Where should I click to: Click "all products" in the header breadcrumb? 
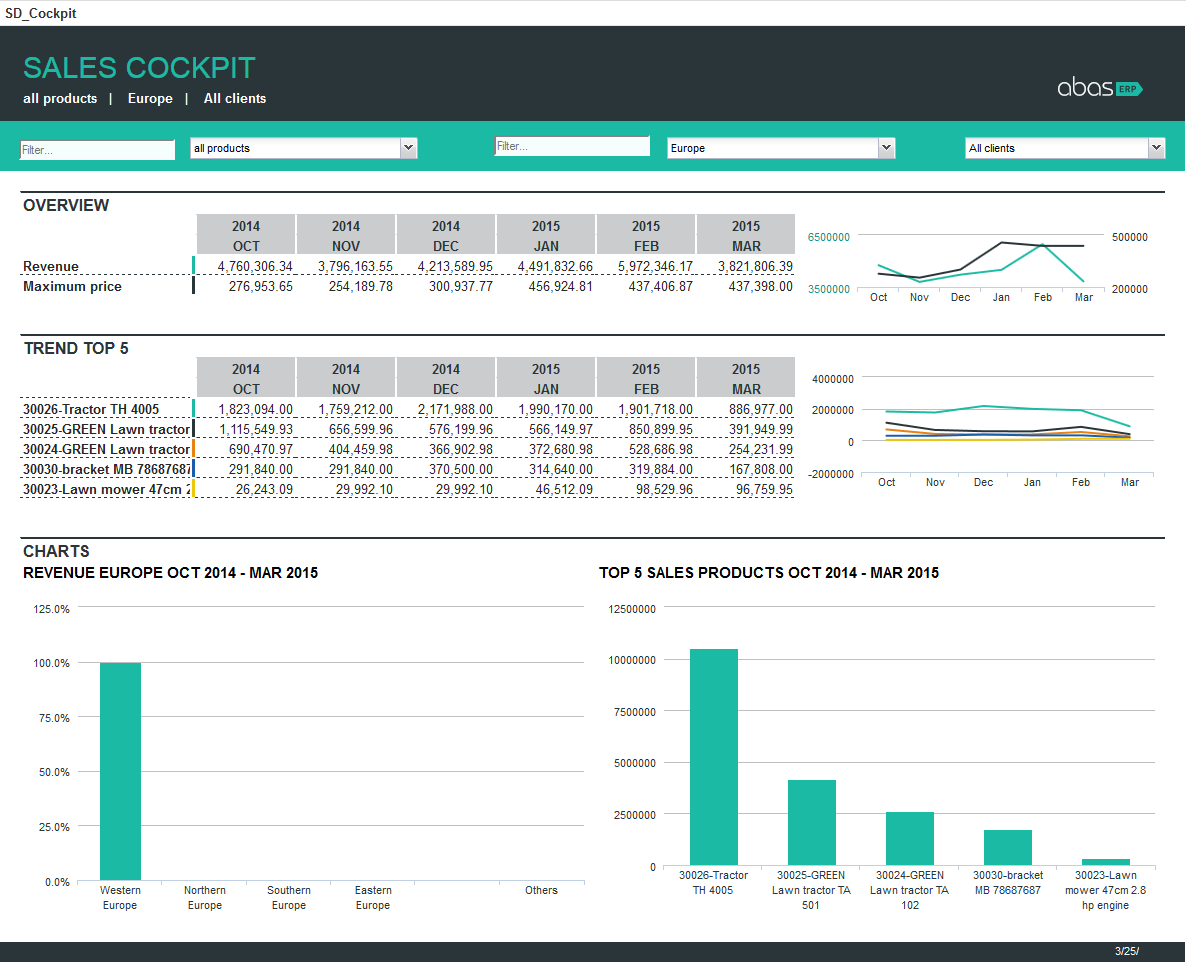59,98
